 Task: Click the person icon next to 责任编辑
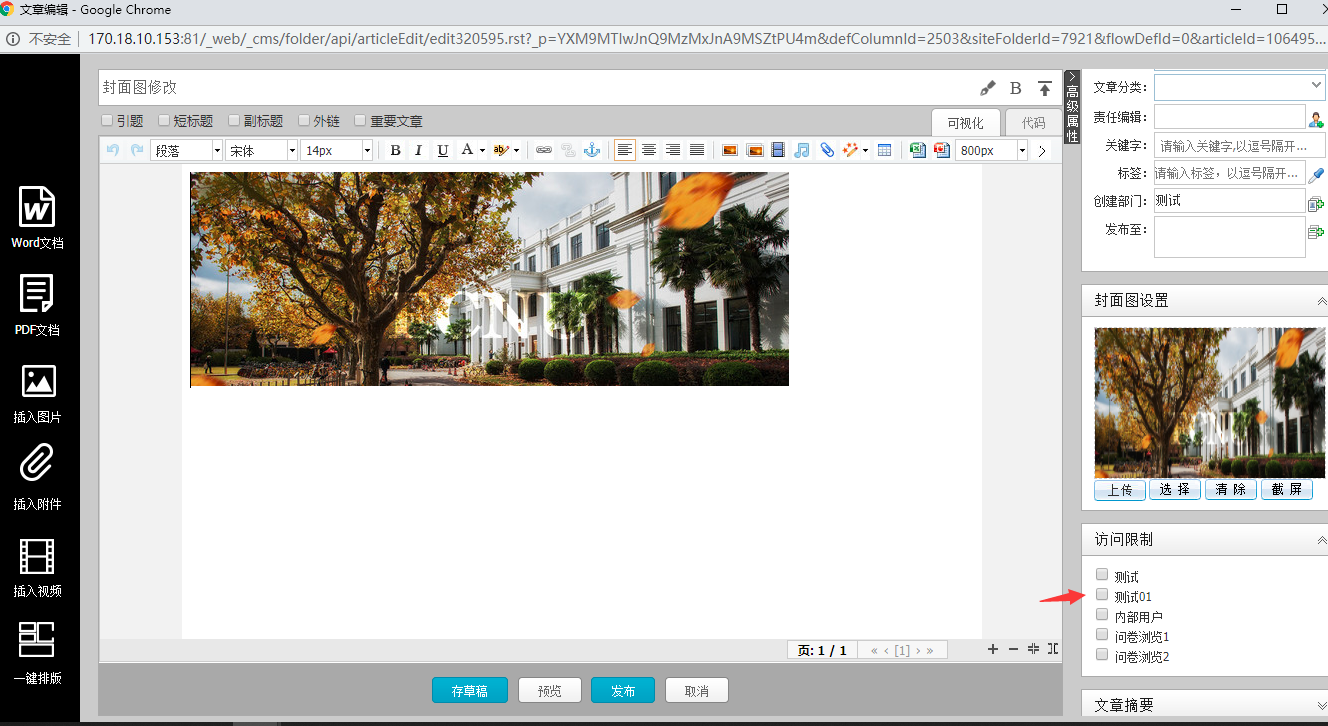tap(1316, 118)
